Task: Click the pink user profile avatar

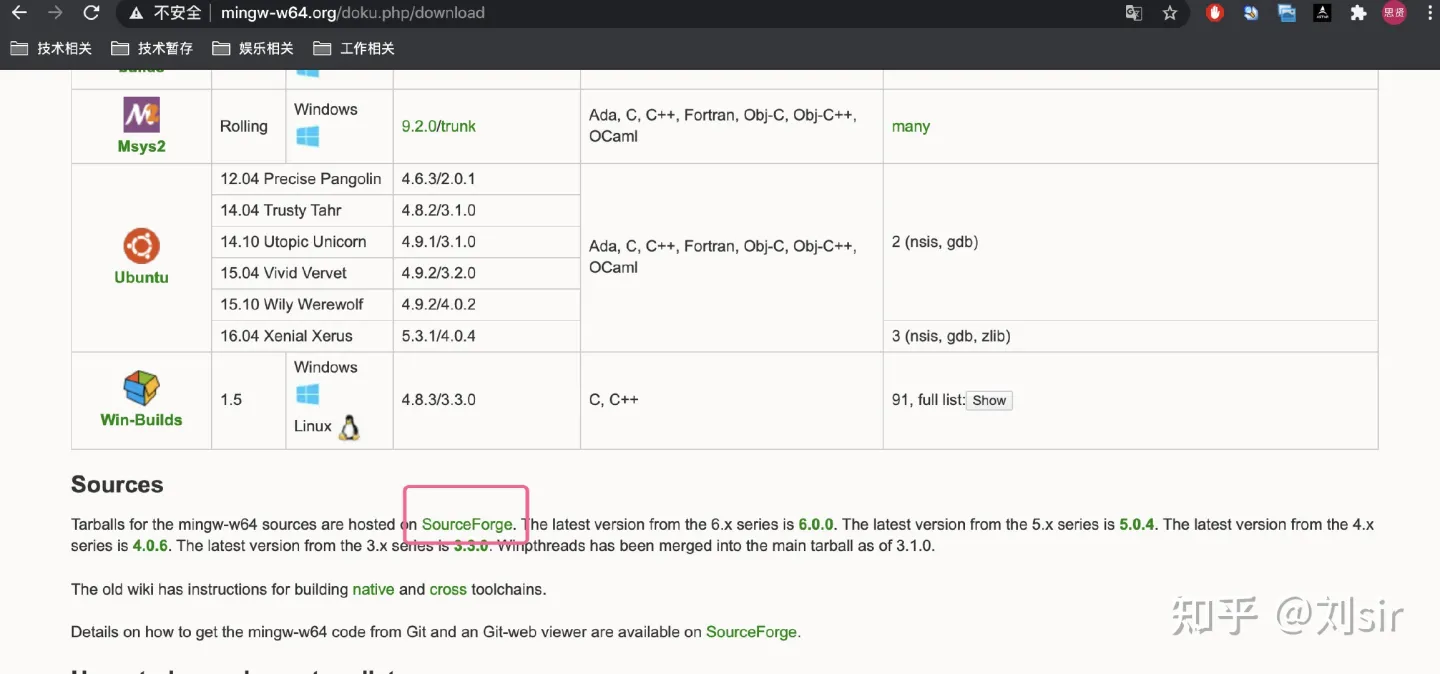Action: [x=1394, y=13]
